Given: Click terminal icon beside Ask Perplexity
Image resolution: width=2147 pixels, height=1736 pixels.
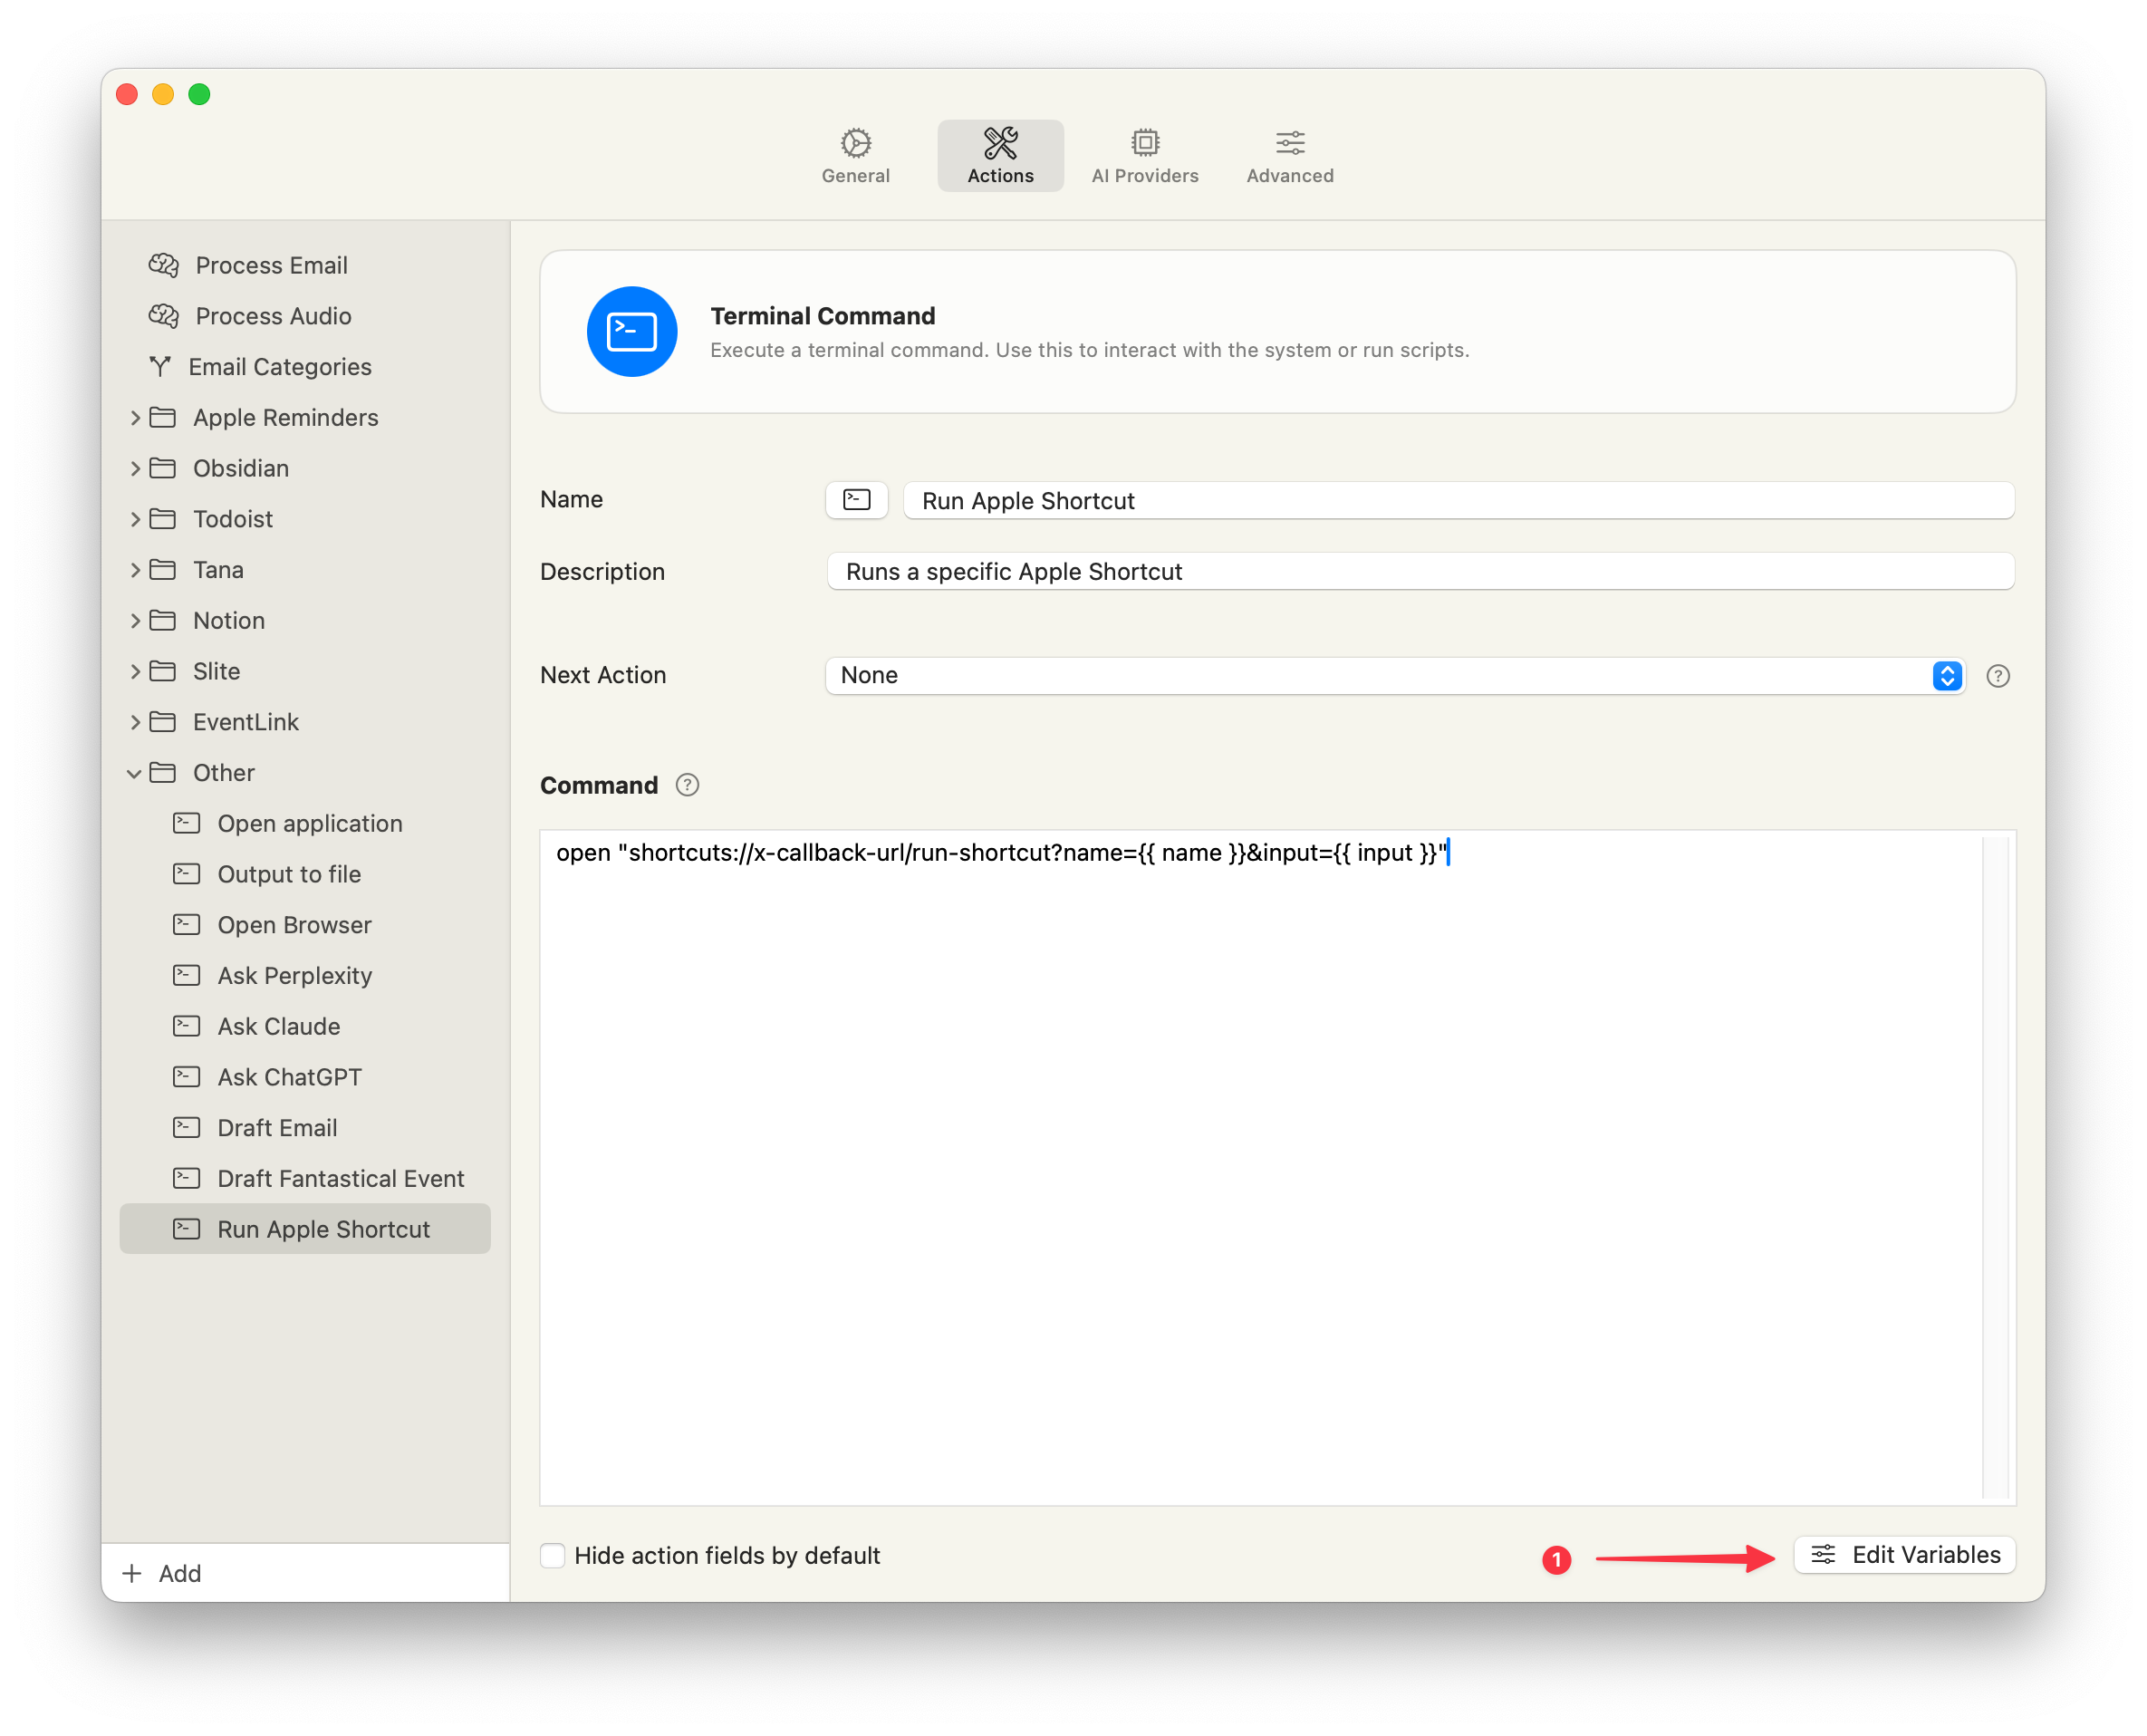Looking at the screenshot, I should click(187, 975).
